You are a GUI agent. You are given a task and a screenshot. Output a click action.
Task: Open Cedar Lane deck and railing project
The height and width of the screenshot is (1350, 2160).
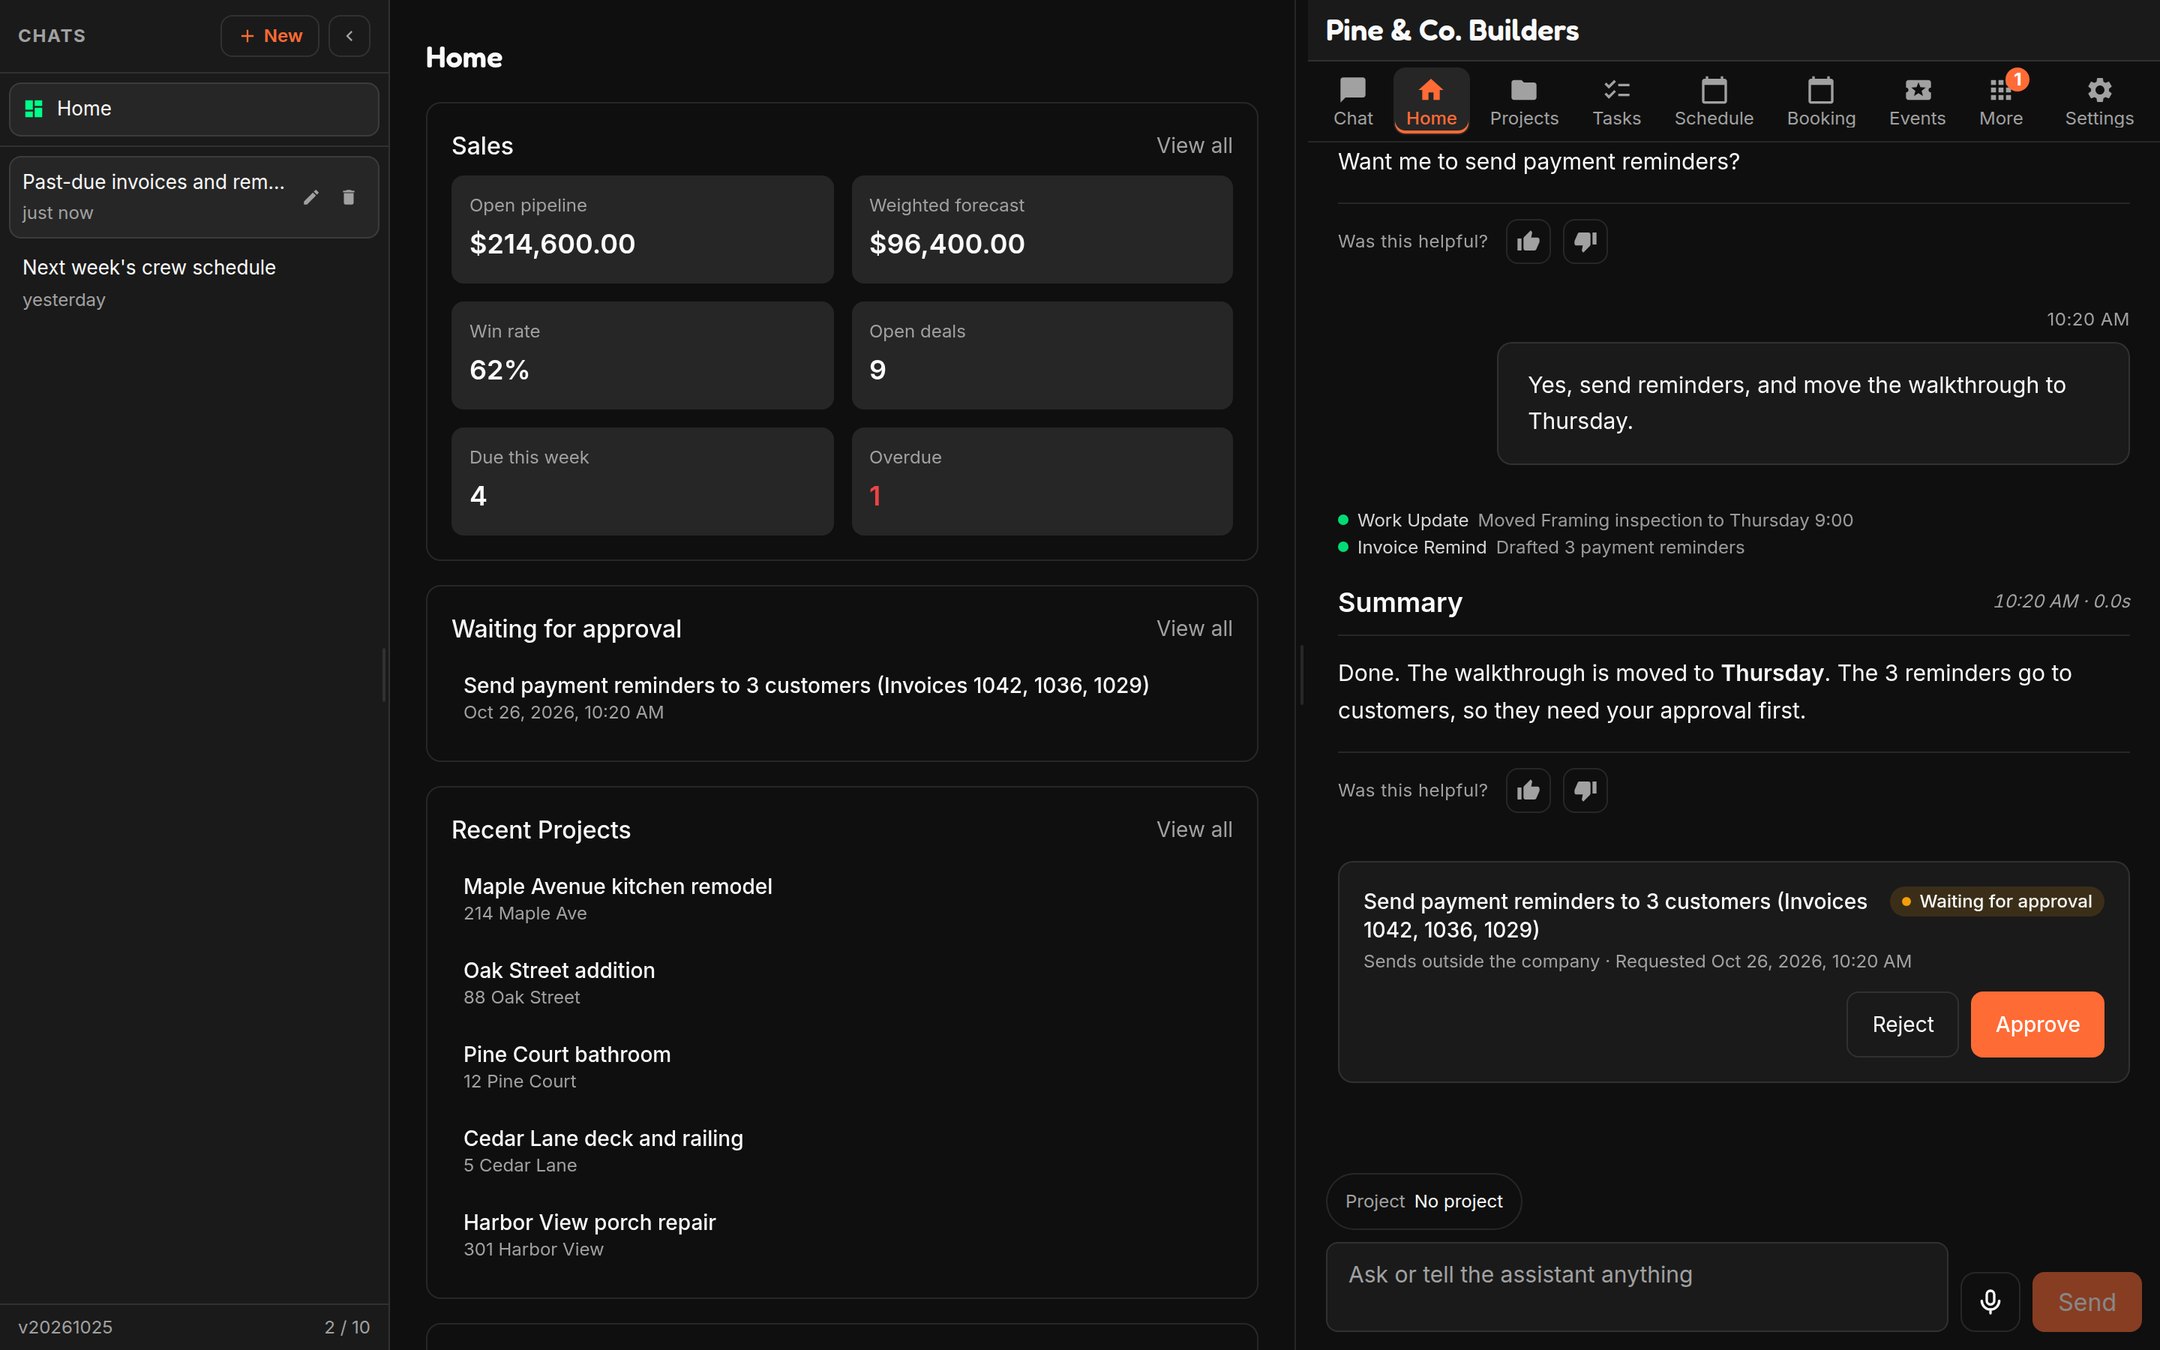[842, 1150]
